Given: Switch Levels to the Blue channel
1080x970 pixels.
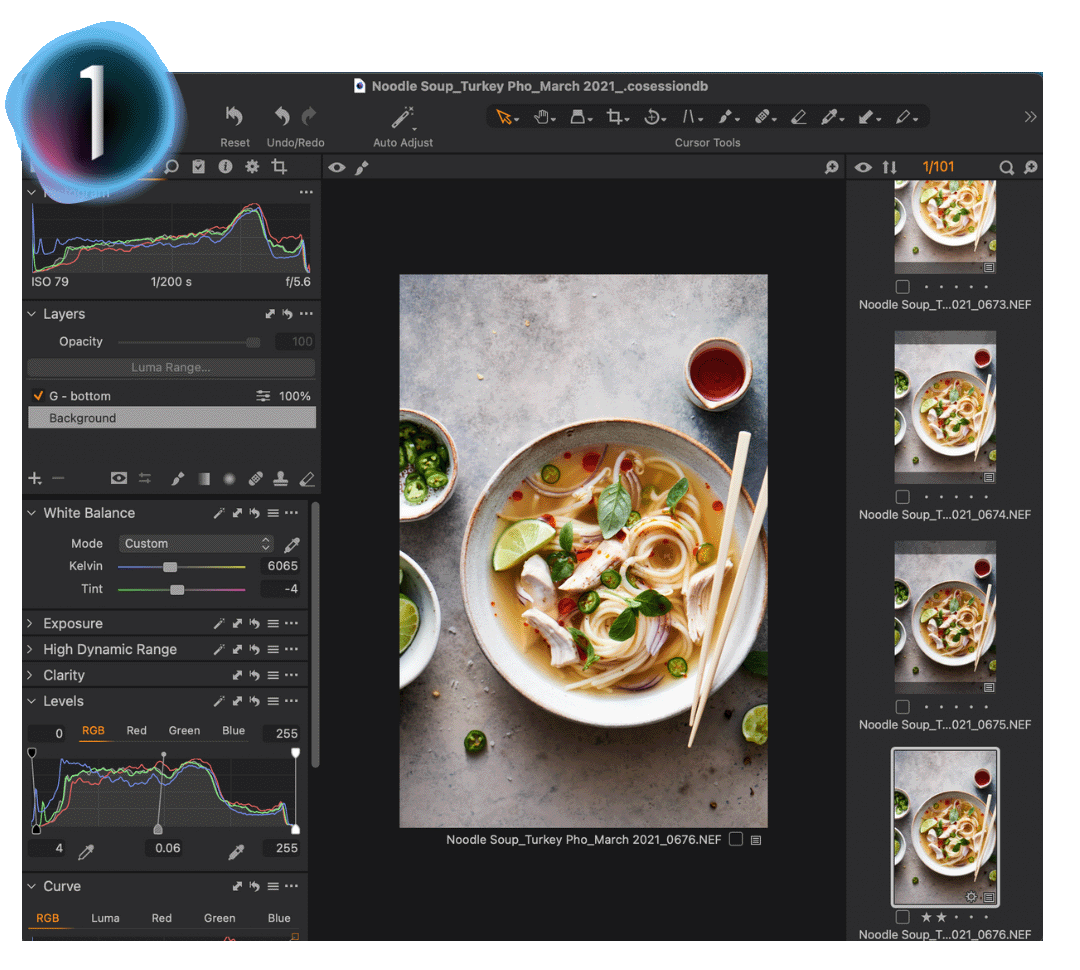Looking at the screenshot, I should point(233,731).
